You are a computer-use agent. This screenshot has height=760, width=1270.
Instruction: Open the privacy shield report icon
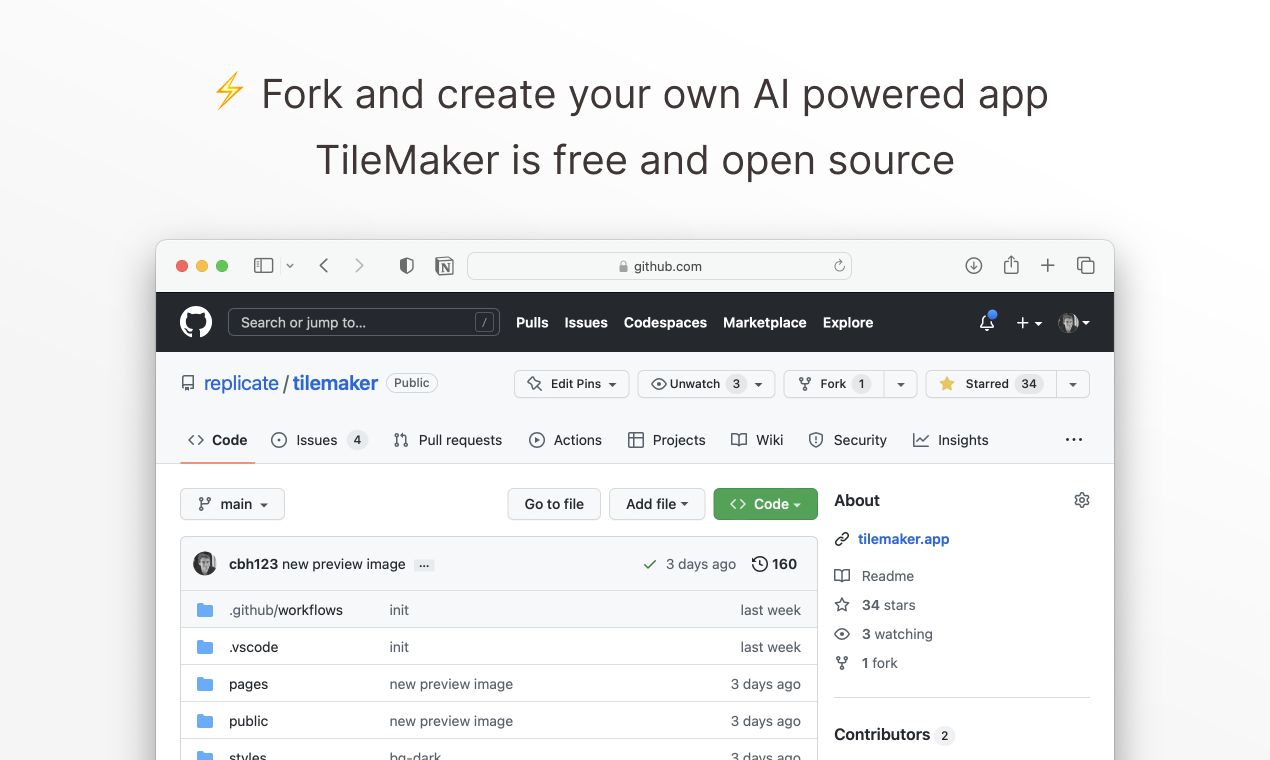coord(407,266)
